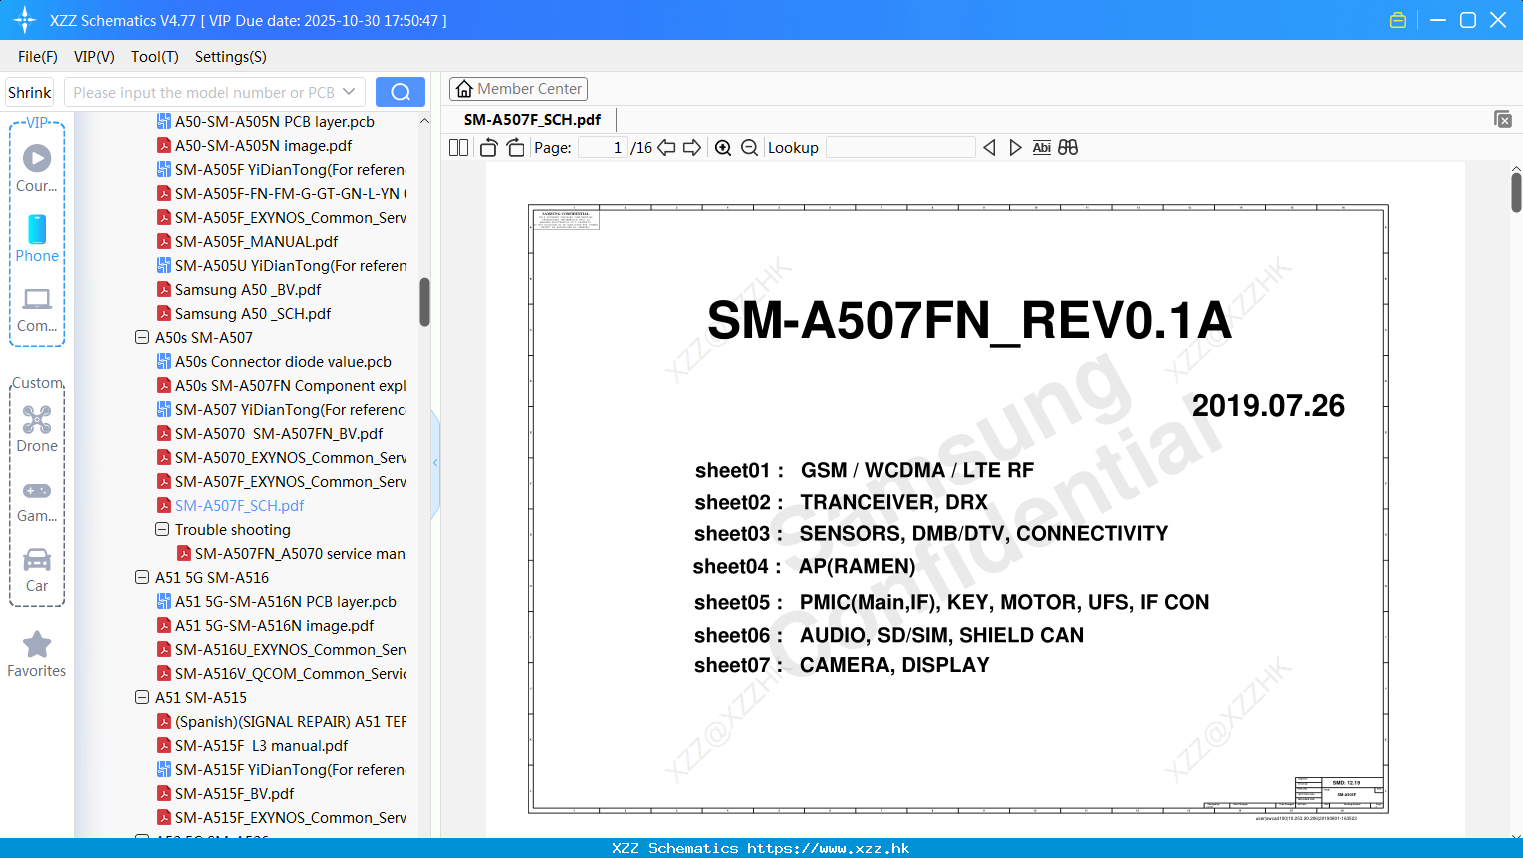Open the Car category

[37, 570]
